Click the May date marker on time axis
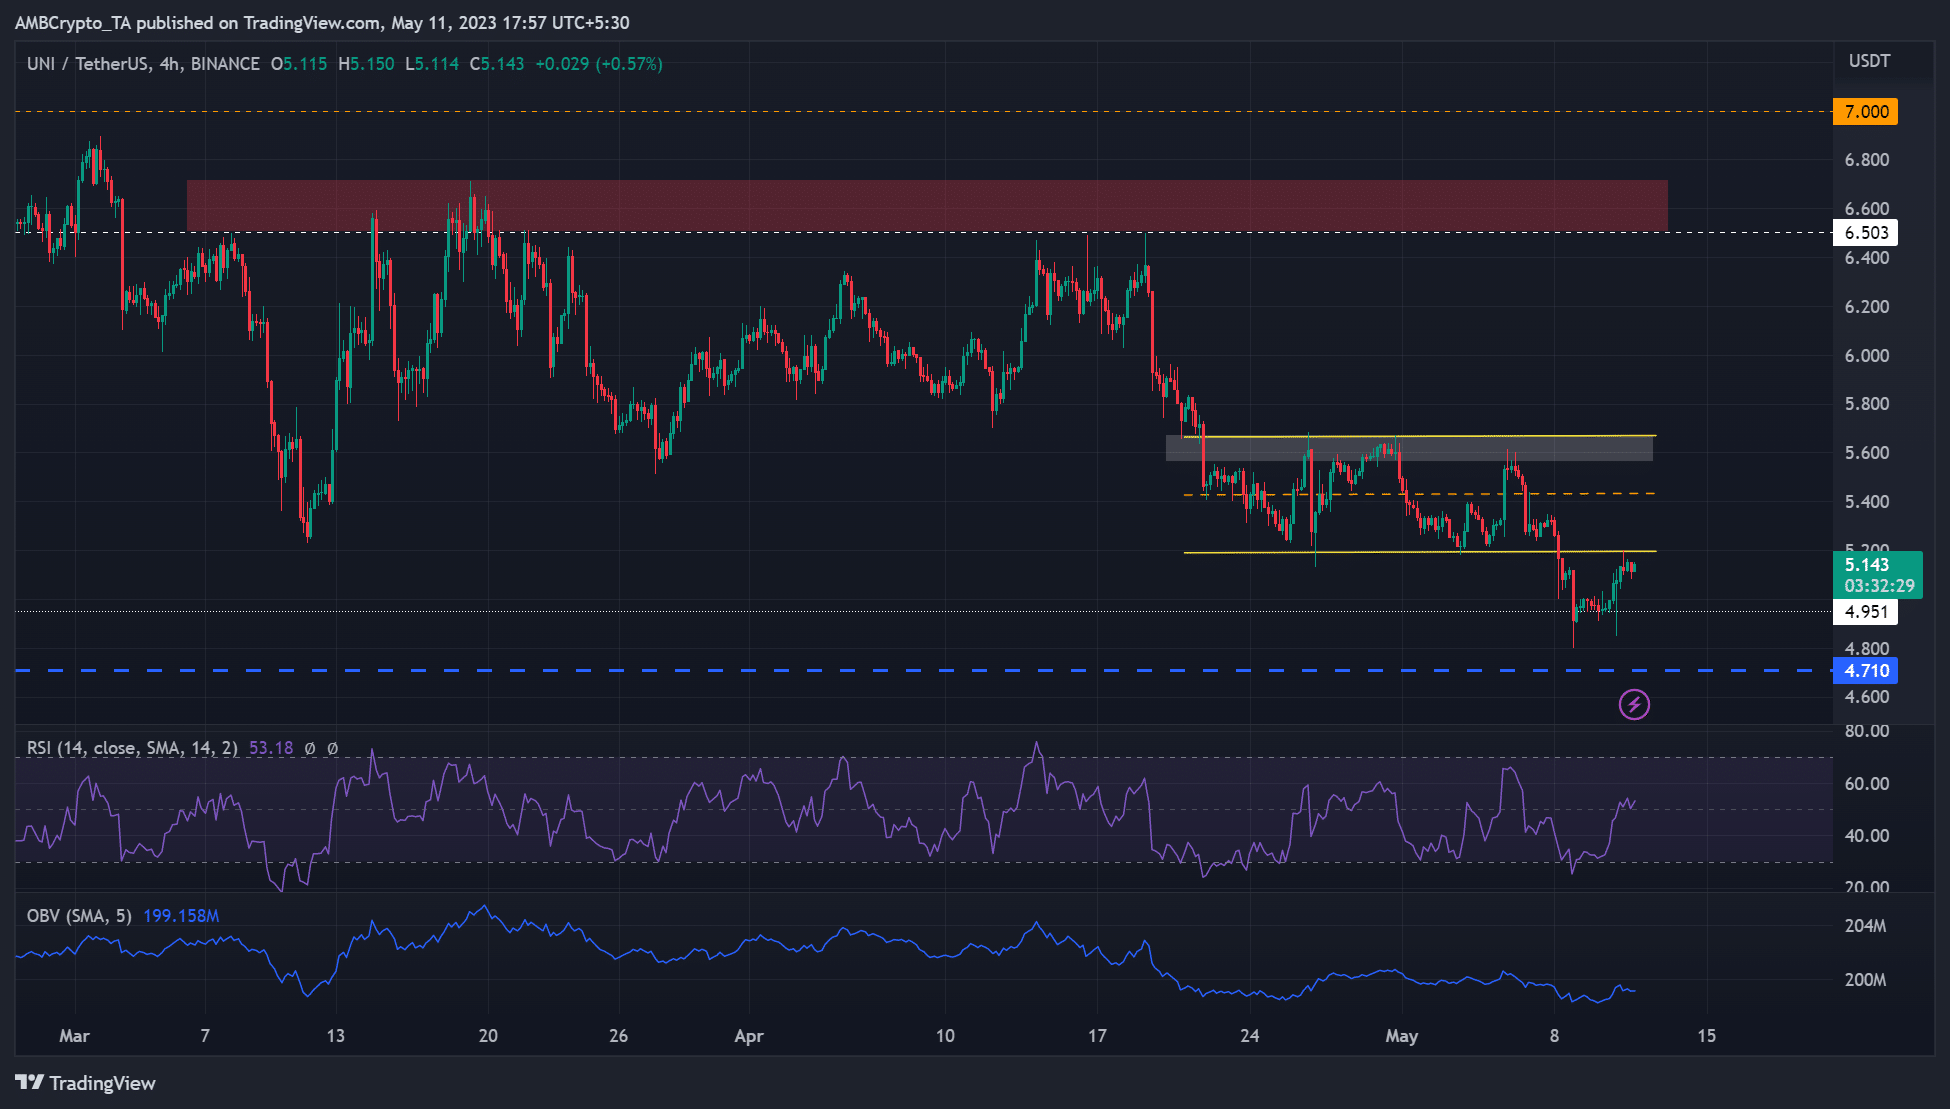Image resolution: width=1950 pixels, height=1109 pixels. pyautogui.click(x=1402, y=1036)
